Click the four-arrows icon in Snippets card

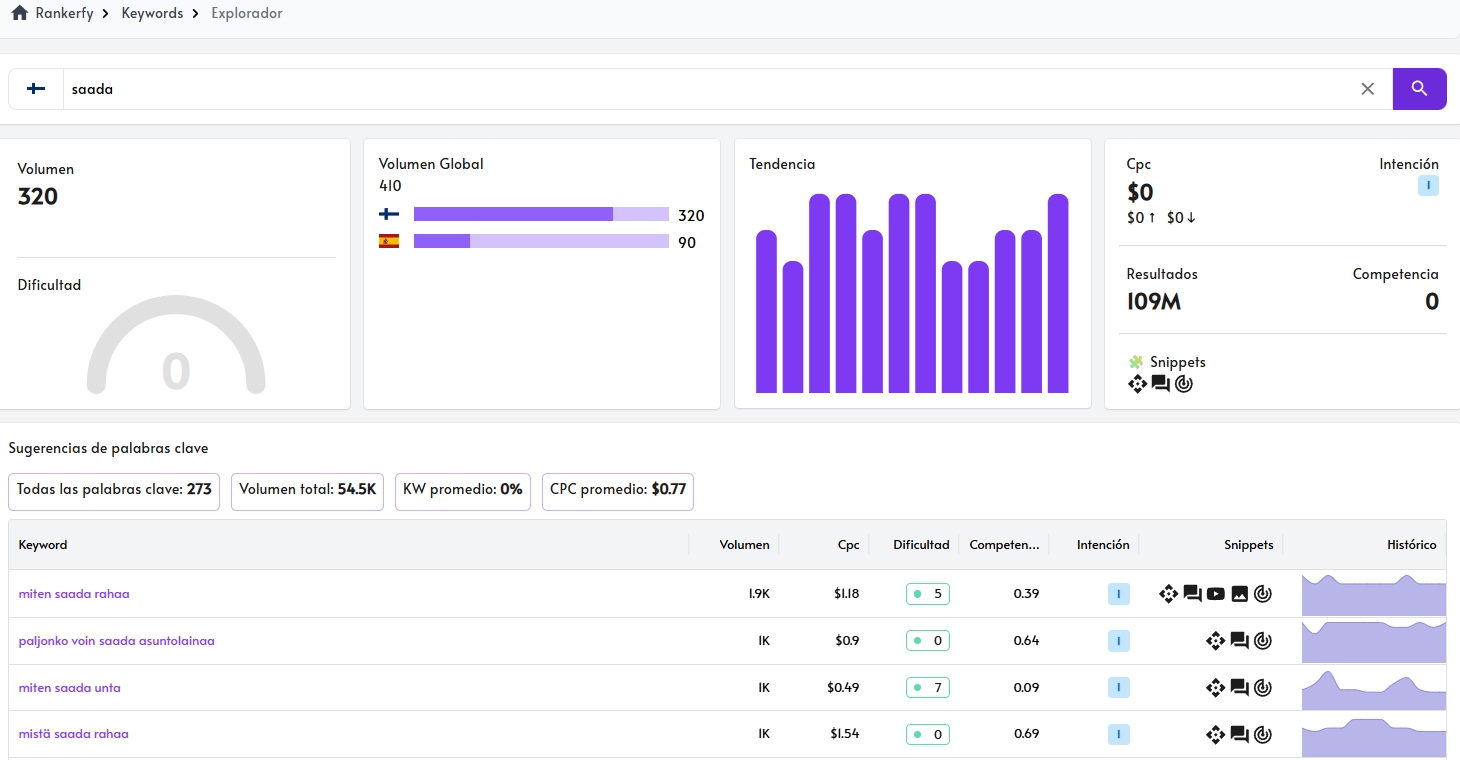click(x=1137, y=383)
